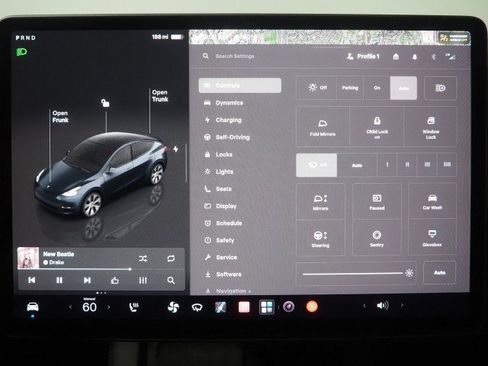The width and height of the screenshot is (488, 366).
Task: Tap the unlock padlock icon above the car
Action: point(105,103)
